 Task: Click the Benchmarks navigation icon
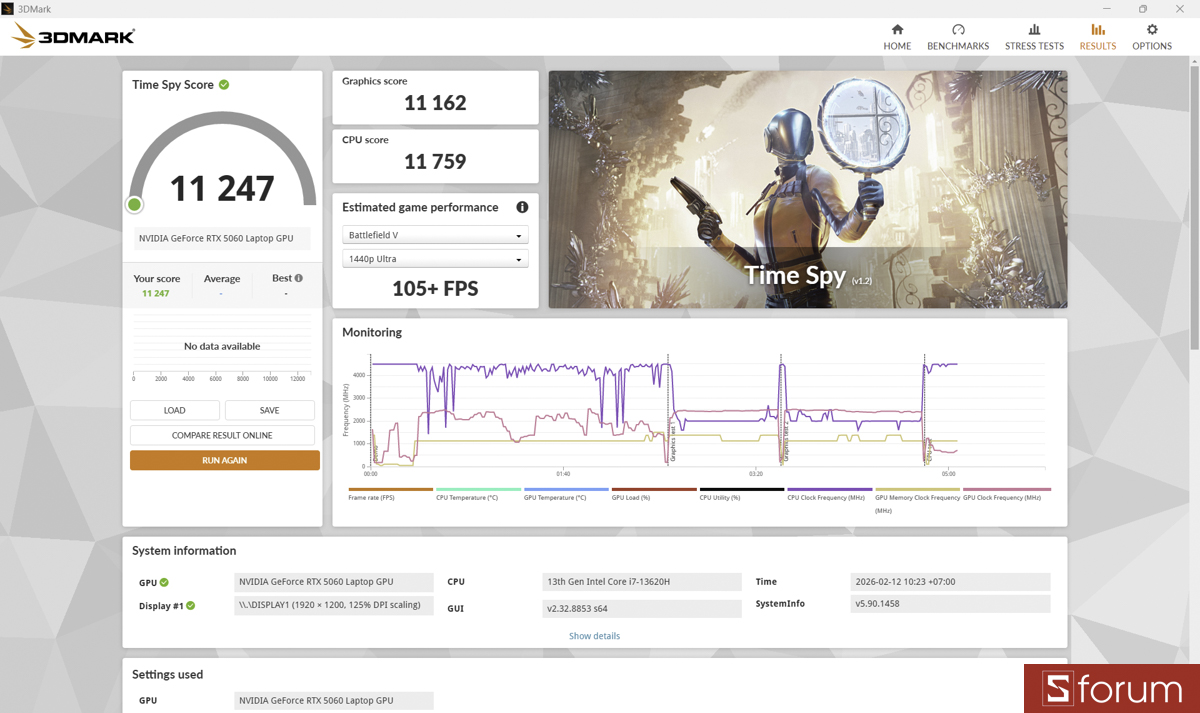pyautogui.click(x=958, y=36)
